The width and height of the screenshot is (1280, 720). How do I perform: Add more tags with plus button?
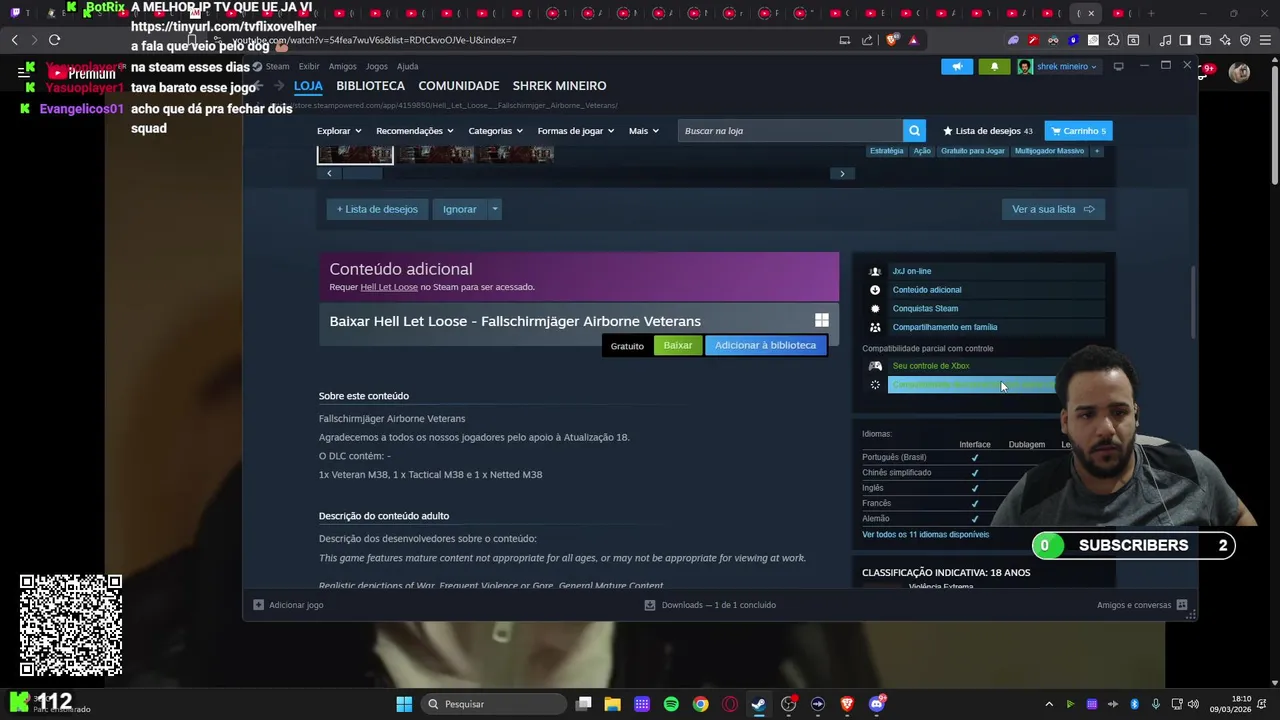[1097, 151]
